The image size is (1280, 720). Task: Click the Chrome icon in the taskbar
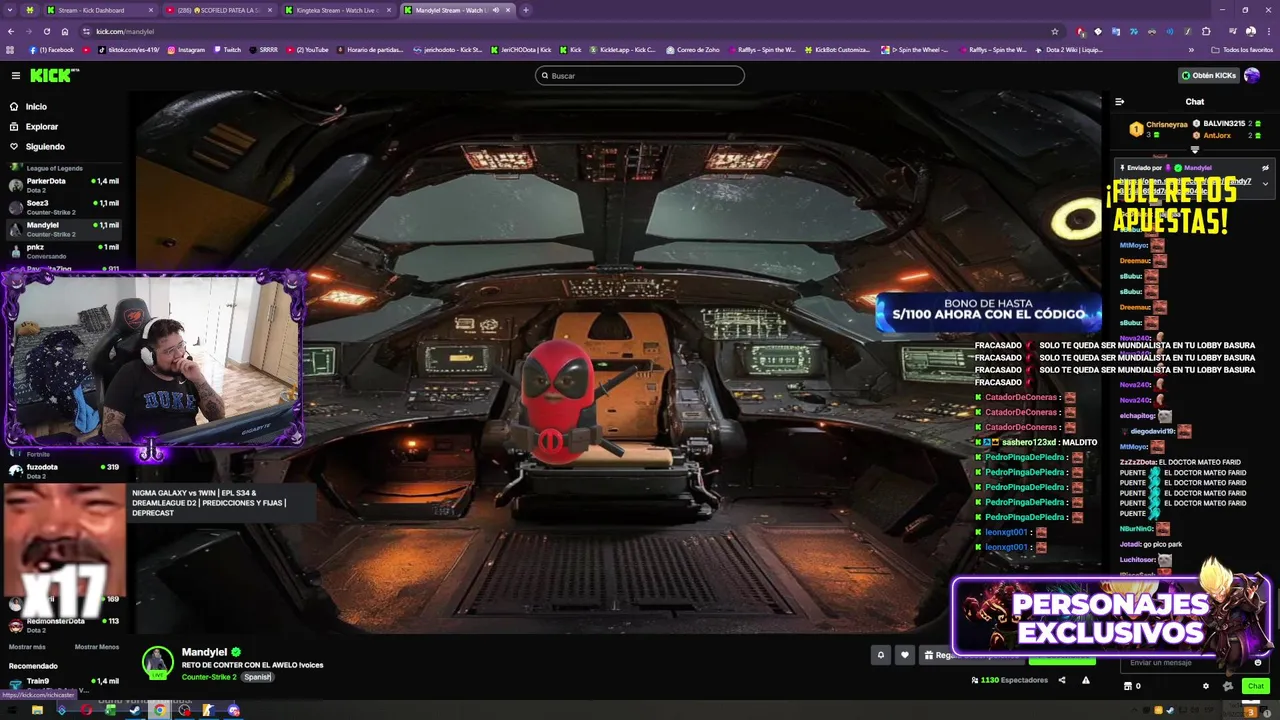(159, 710)
